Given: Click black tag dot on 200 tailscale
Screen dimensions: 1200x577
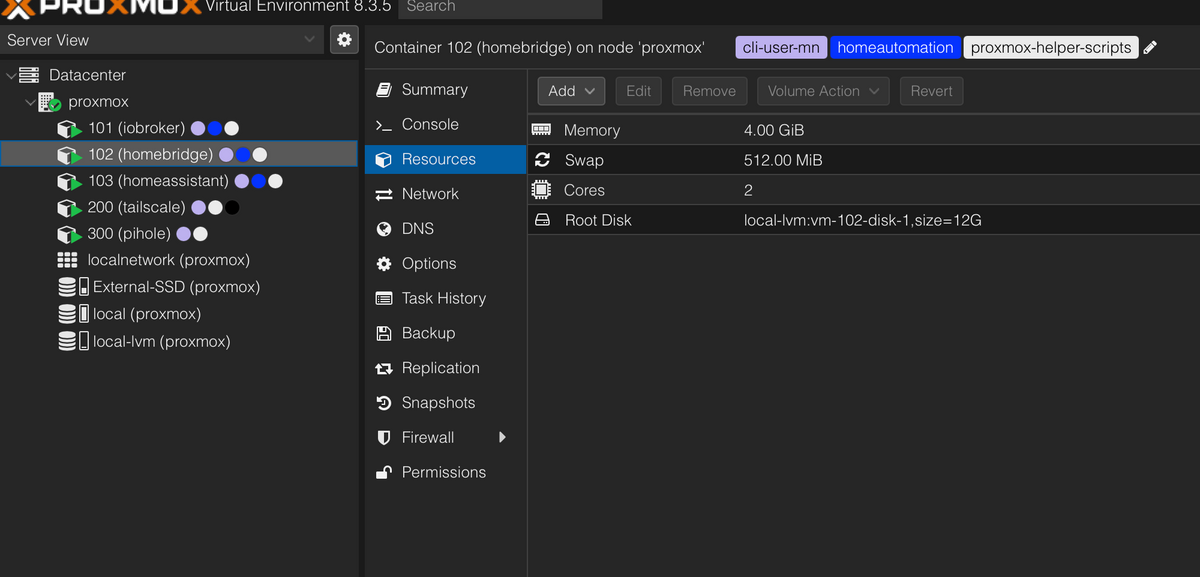Looking at the screenshot, I should tap(232, 208).
